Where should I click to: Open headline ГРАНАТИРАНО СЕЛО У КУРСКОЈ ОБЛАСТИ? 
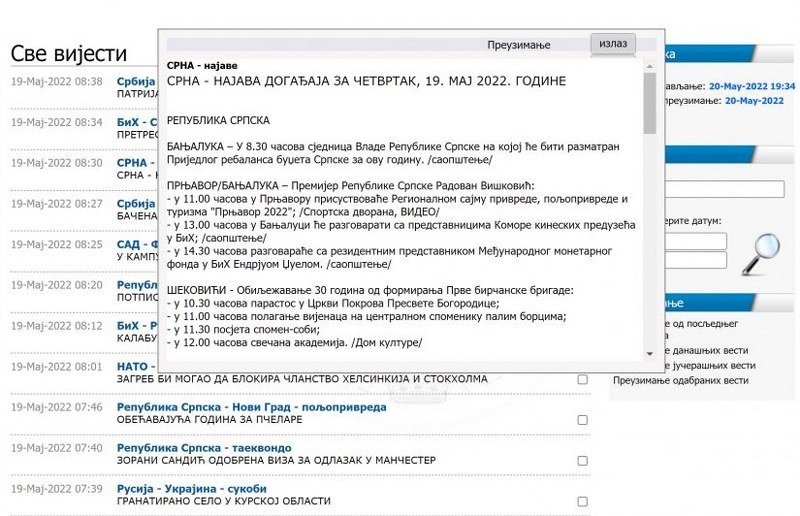pyautogui.click(x=223, y=501)
